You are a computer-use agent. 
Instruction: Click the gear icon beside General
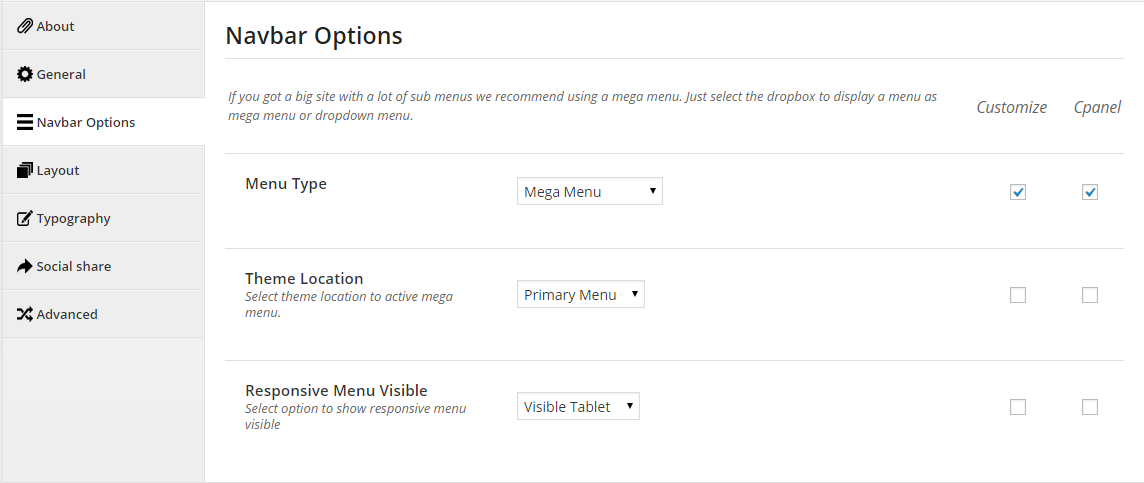pyautogui.click(x=25, y=74)
